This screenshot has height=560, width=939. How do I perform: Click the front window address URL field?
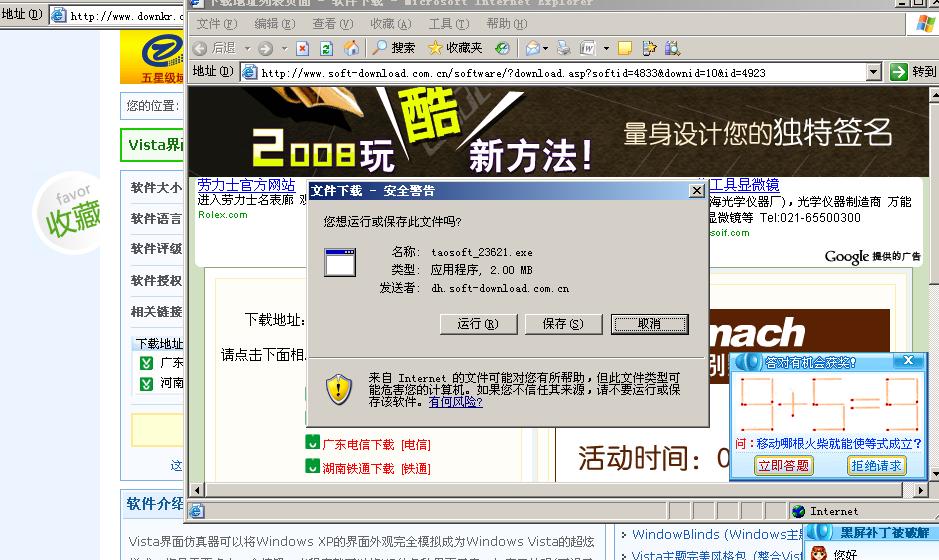554,72
